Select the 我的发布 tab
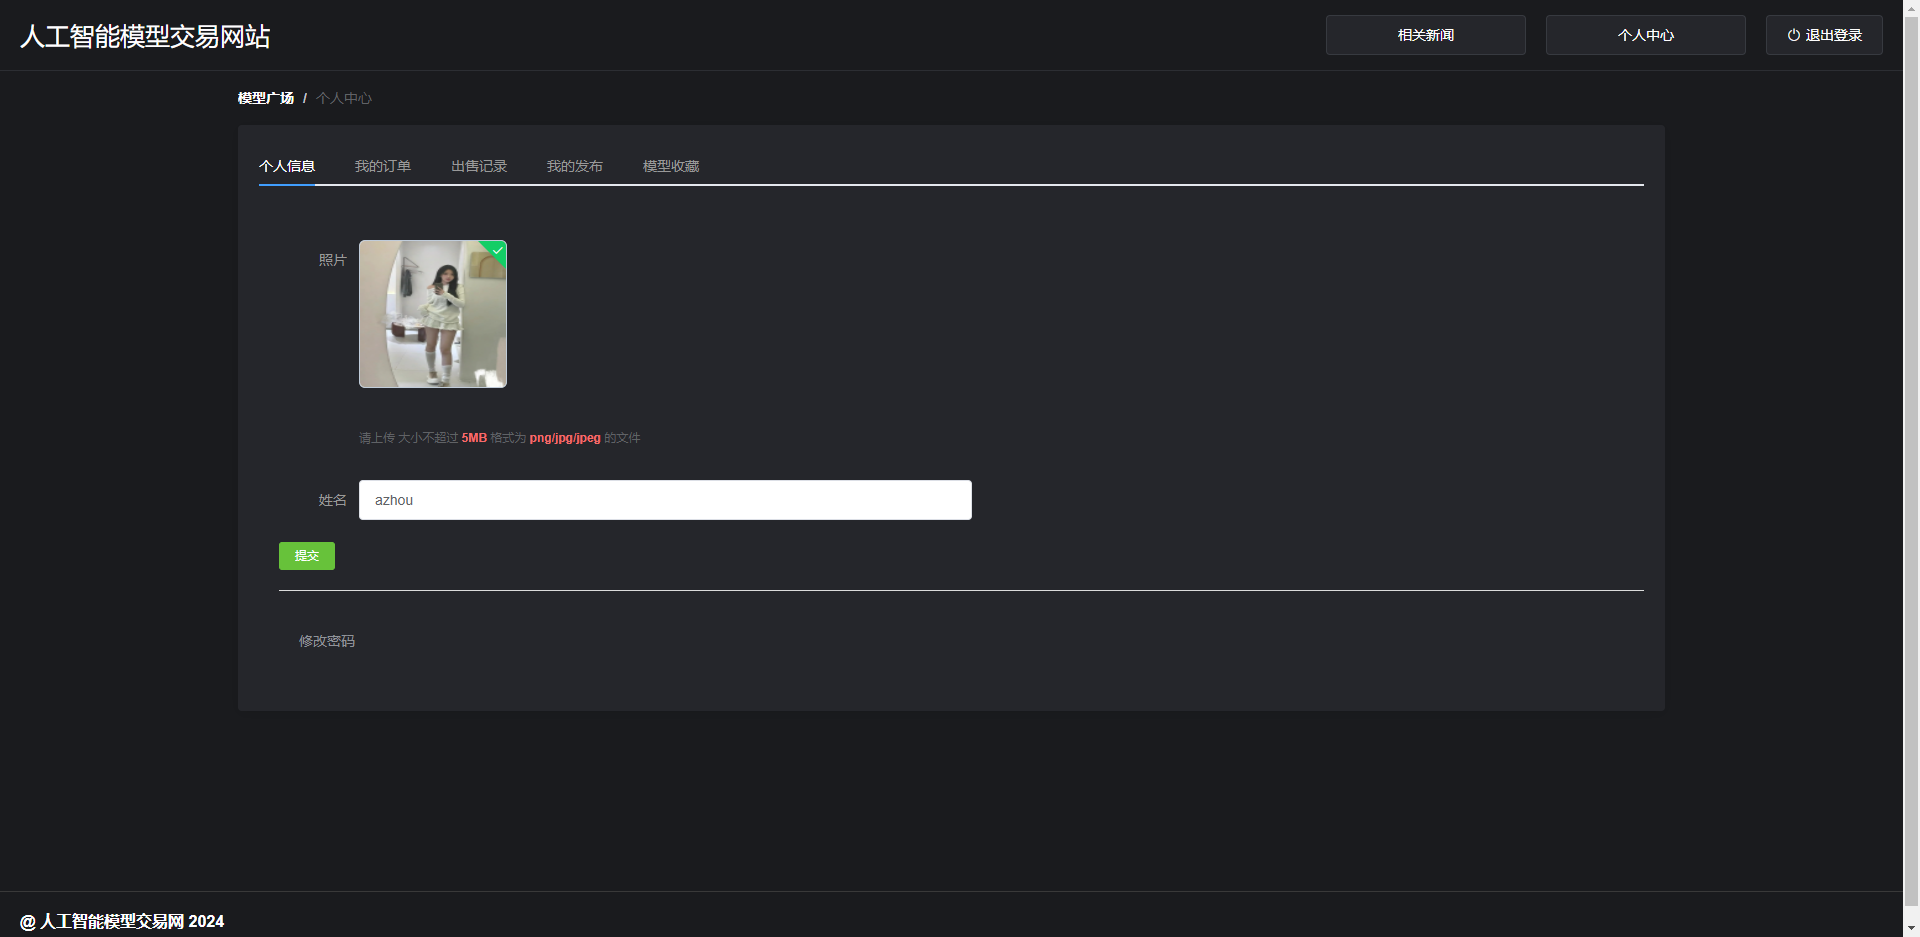Screen dimensions: 1920x937 click(x=574, y=166)
